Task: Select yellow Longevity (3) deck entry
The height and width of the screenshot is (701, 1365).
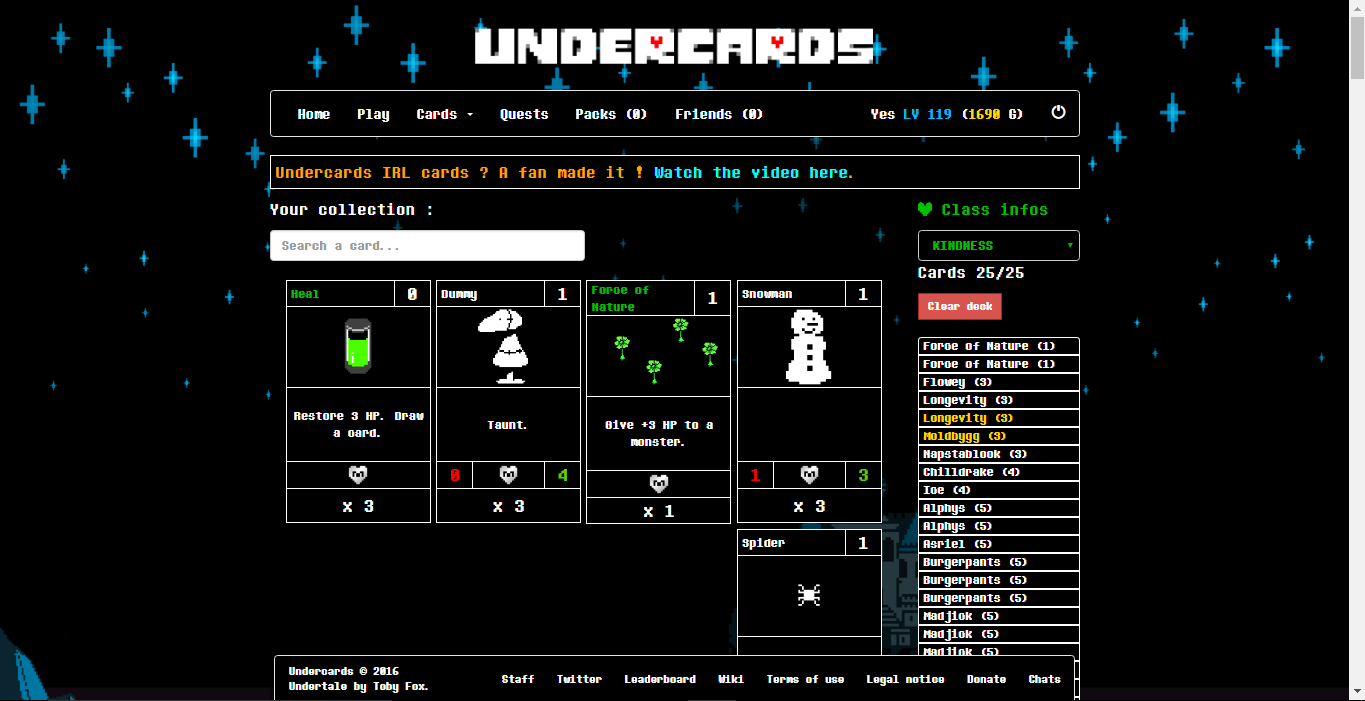Action: 999,418
